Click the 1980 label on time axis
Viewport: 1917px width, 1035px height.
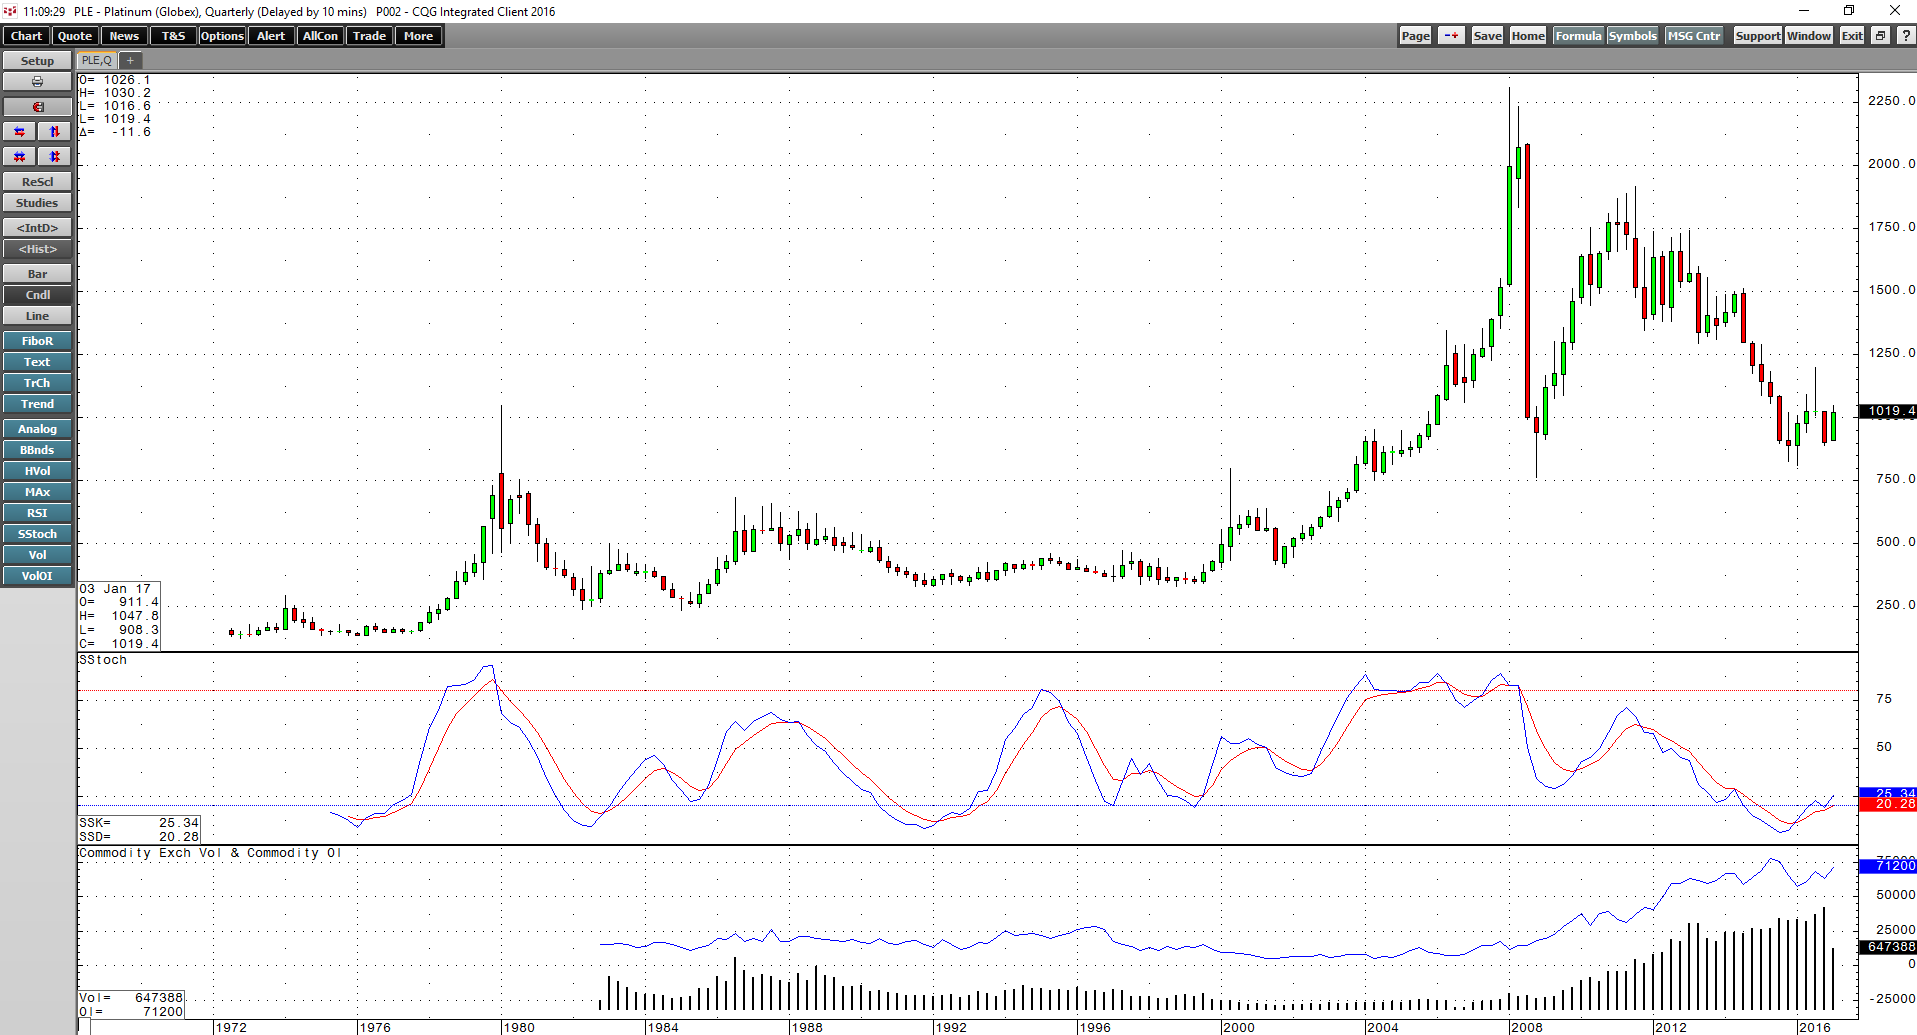point(518,1027)
